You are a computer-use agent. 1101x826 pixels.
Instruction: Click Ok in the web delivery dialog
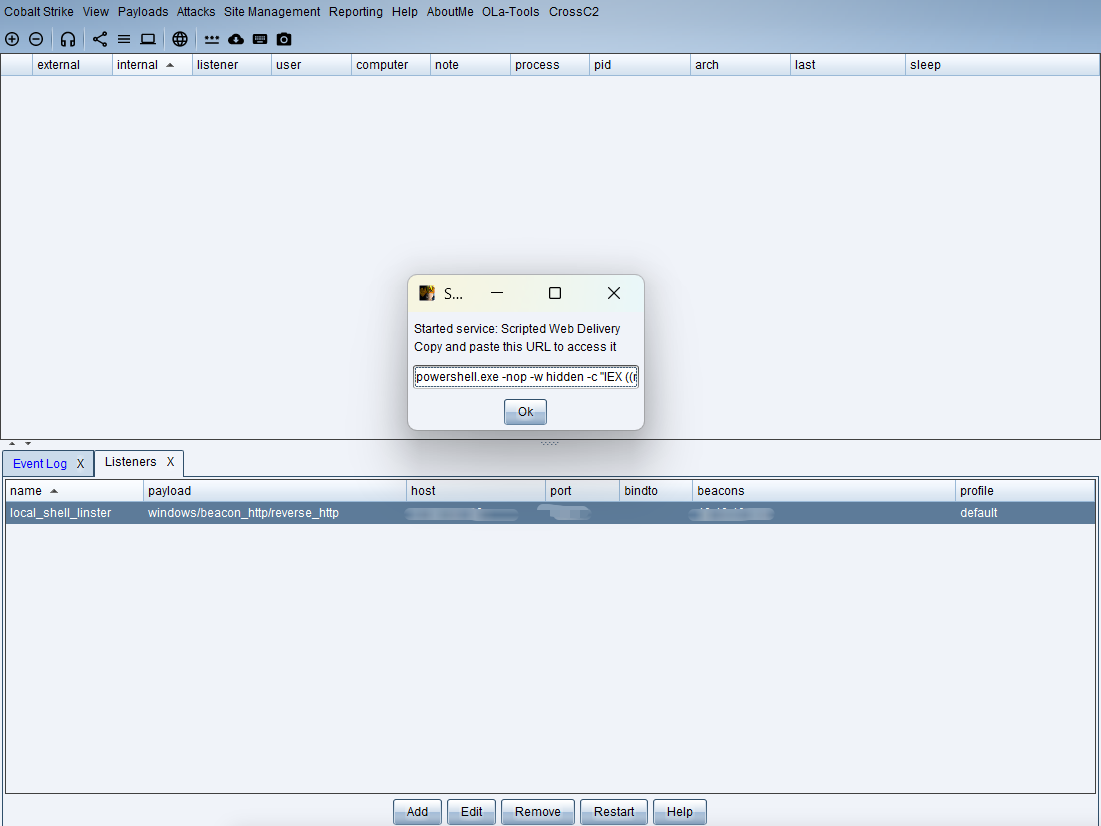[525, 412]
